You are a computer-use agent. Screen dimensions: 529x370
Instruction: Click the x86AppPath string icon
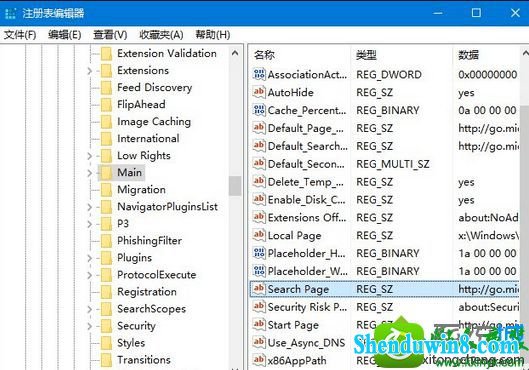click(259, 360)
